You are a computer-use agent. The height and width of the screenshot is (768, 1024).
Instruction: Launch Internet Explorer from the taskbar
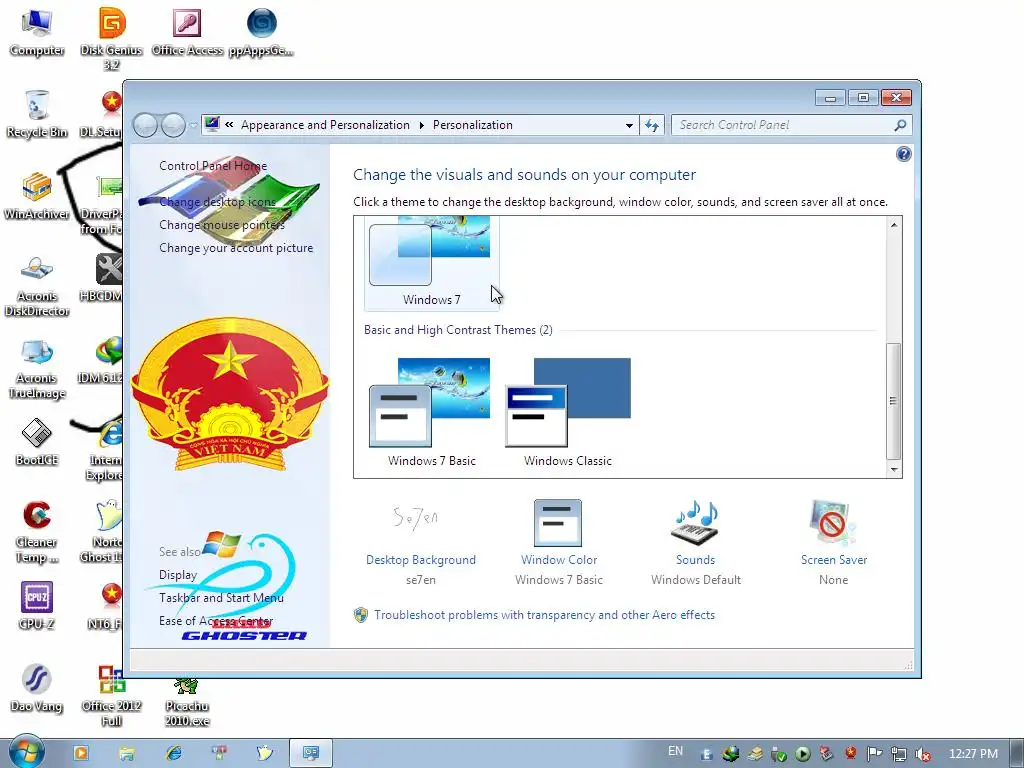pyautogui.click(x=173, y=753)
